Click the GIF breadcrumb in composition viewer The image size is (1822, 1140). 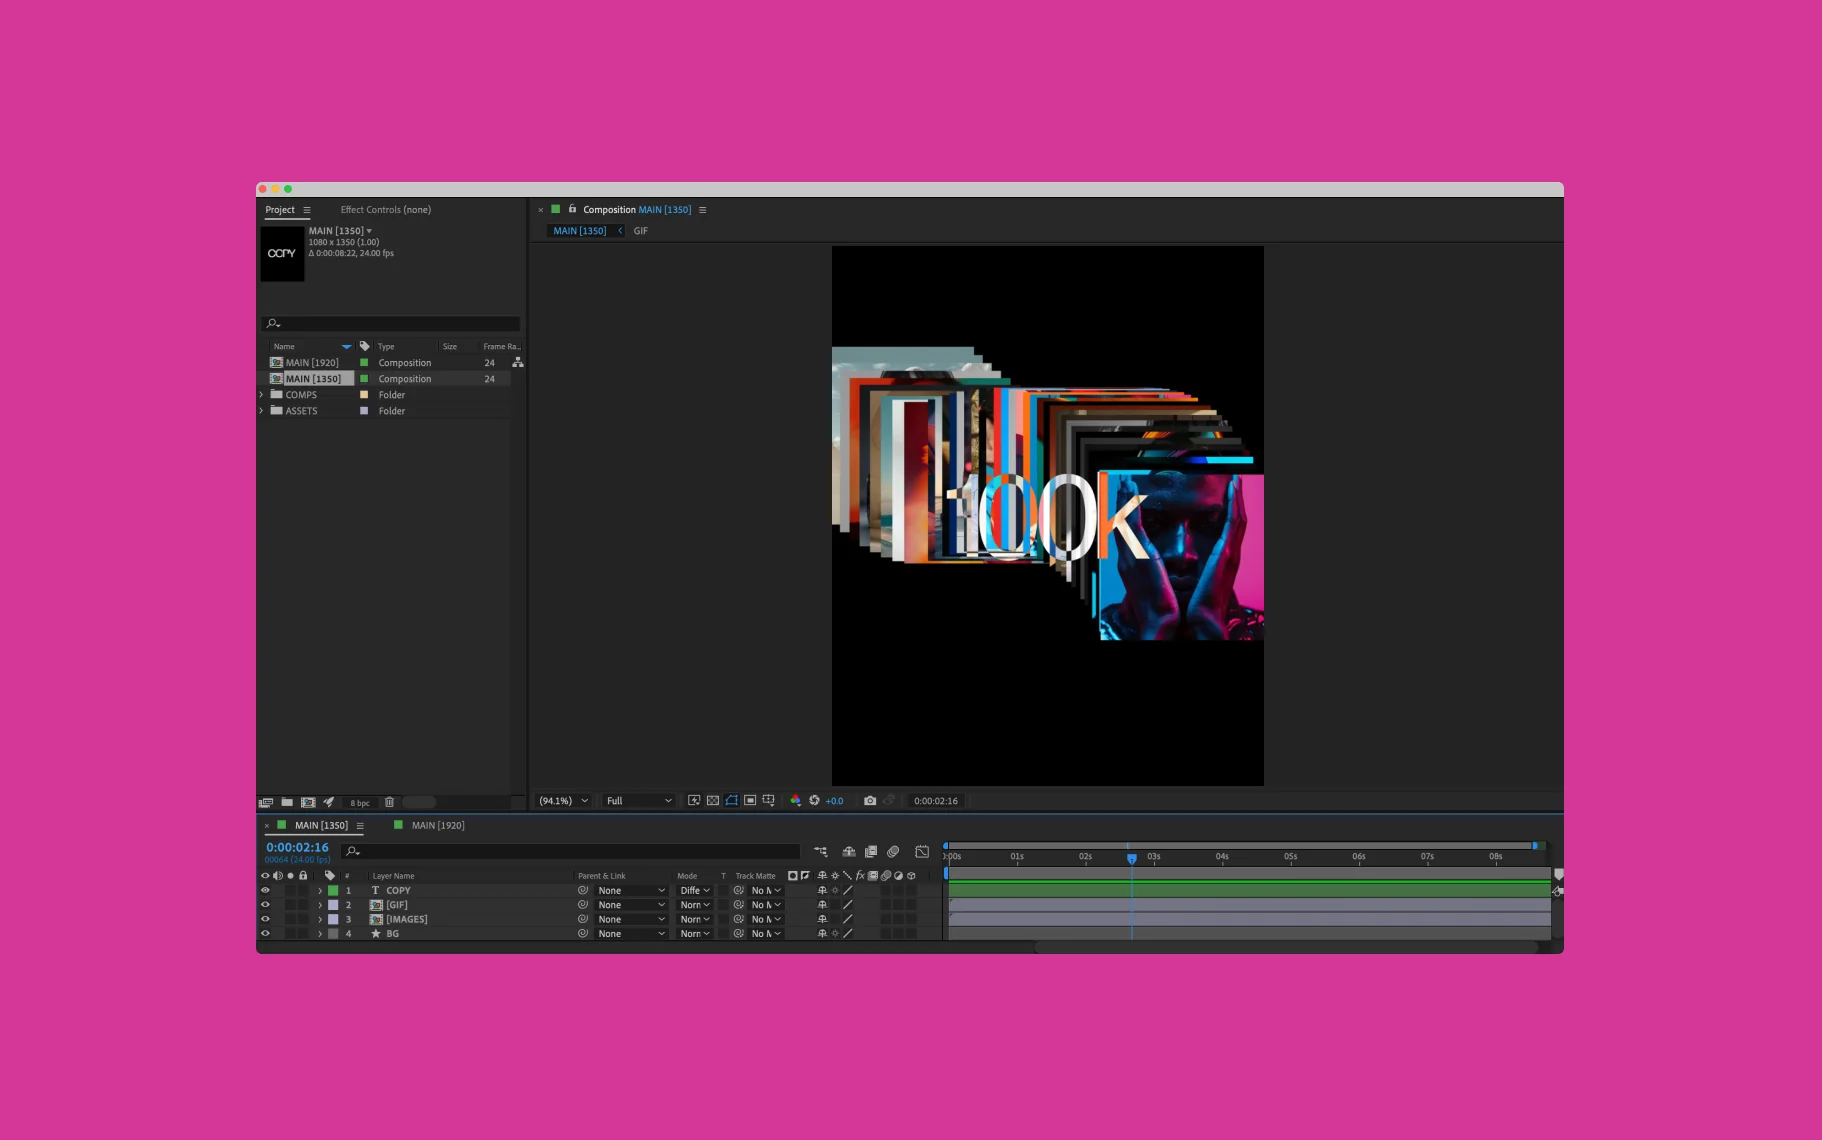coord(640,231)
